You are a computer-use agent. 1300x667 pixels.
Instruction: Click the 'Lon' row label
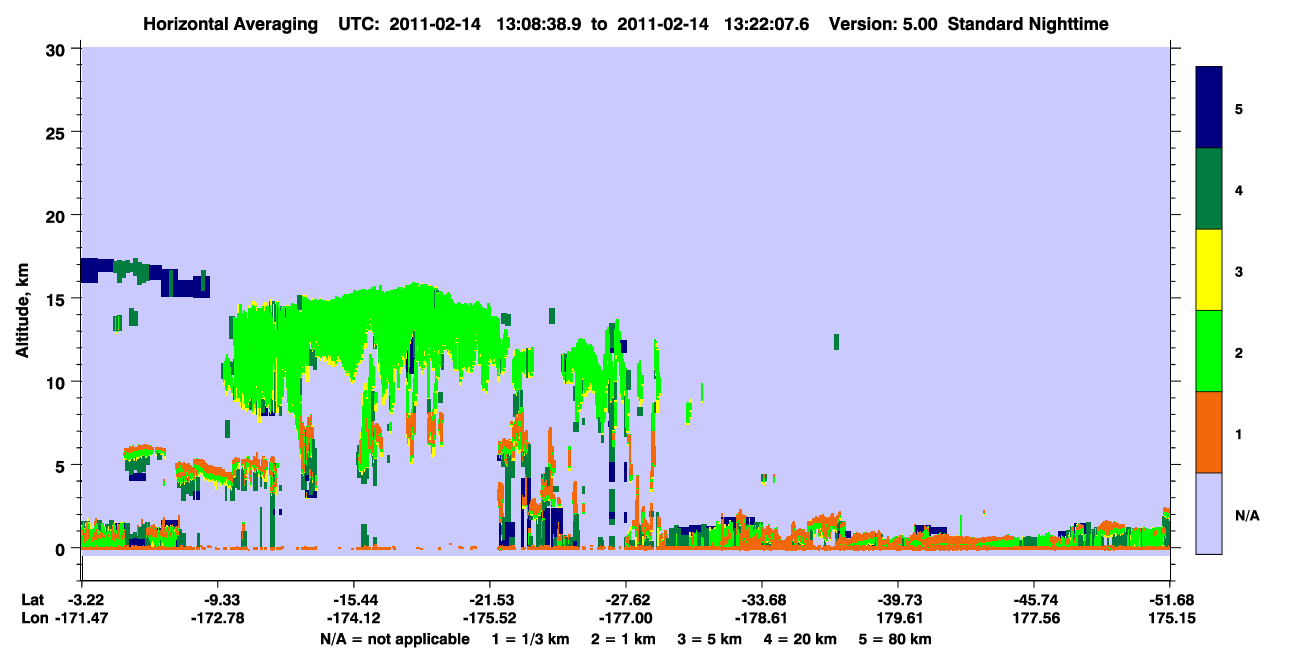33,619
